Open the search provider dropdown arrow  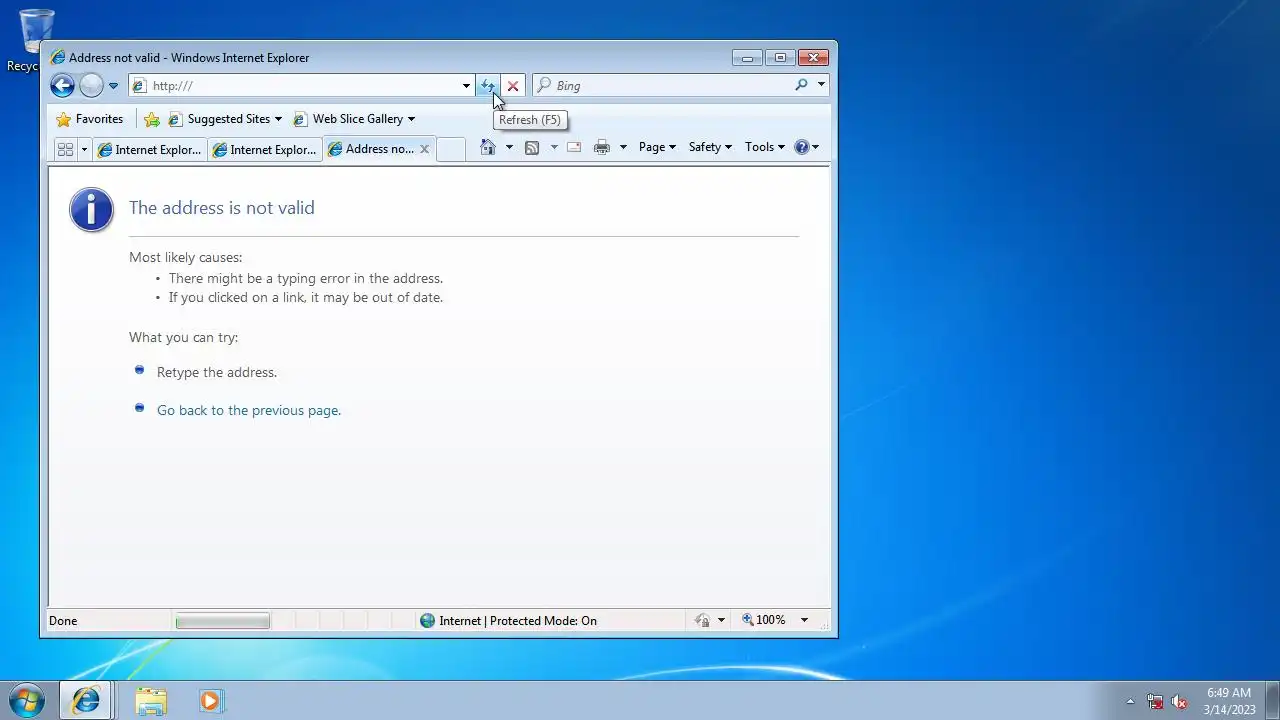click(x=821, y=86)
